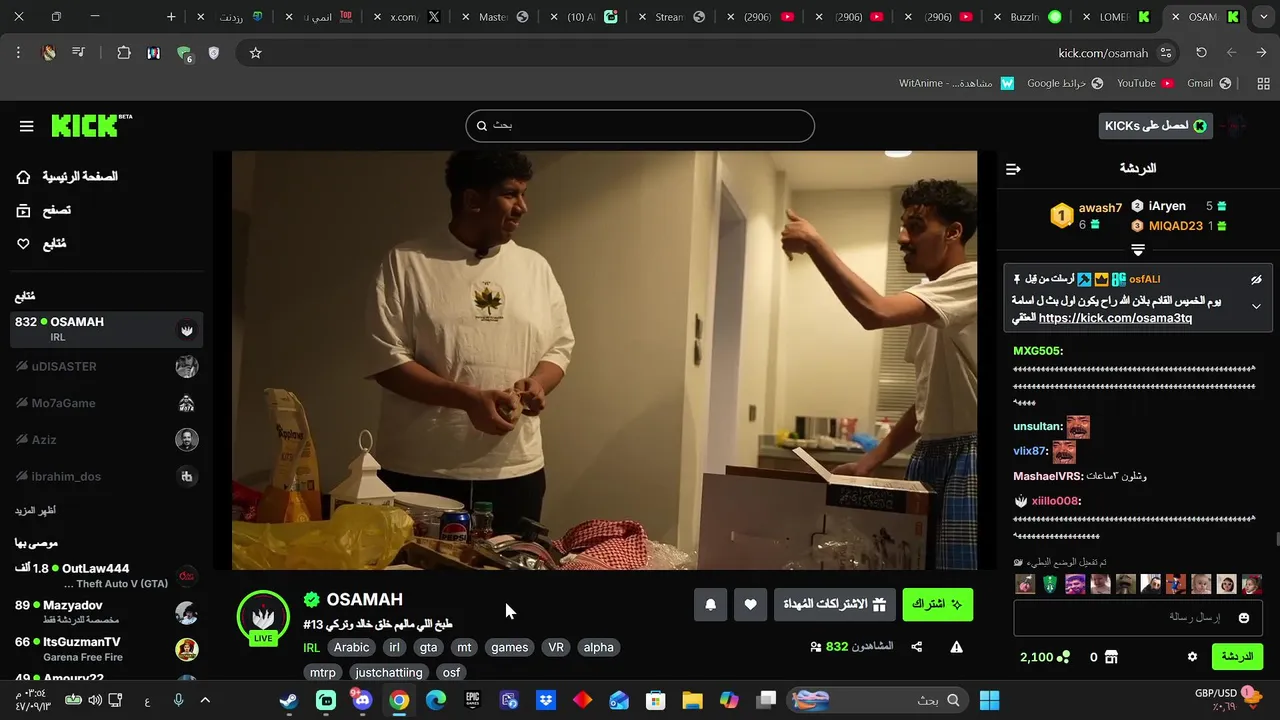Show hidden system tray icons
This screenshot has width=1280, height=720.
click(x=205, y=700)
